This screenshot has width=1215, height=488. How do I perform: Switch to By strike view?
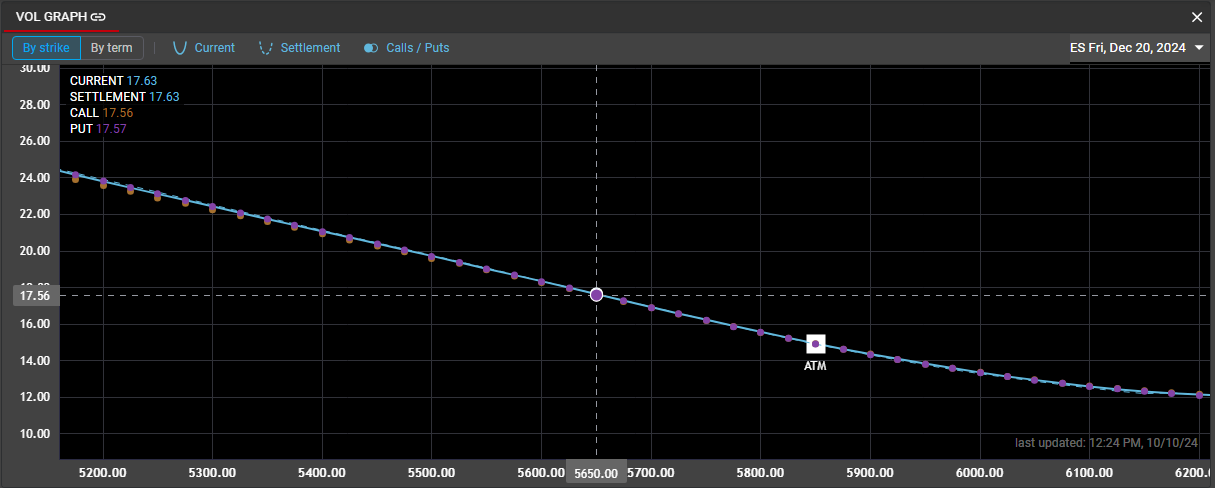(x=45, y=47)
